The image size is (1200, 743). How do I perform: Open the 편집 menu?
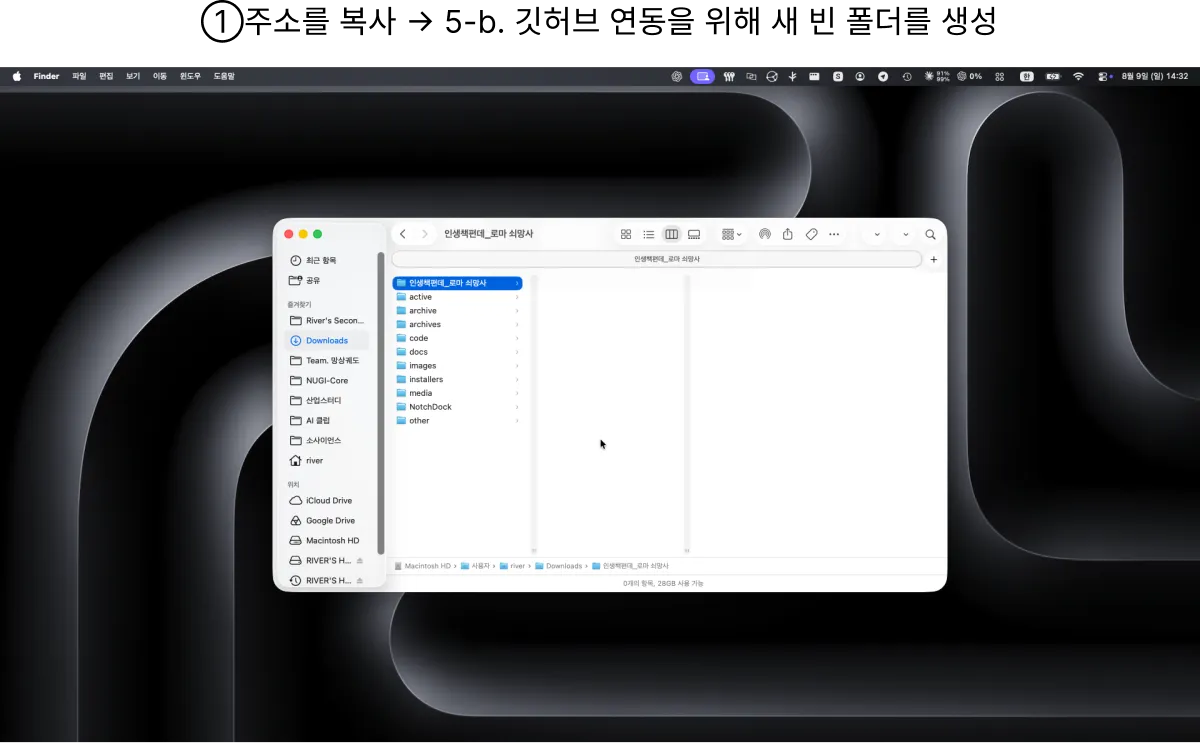(106, 76)
